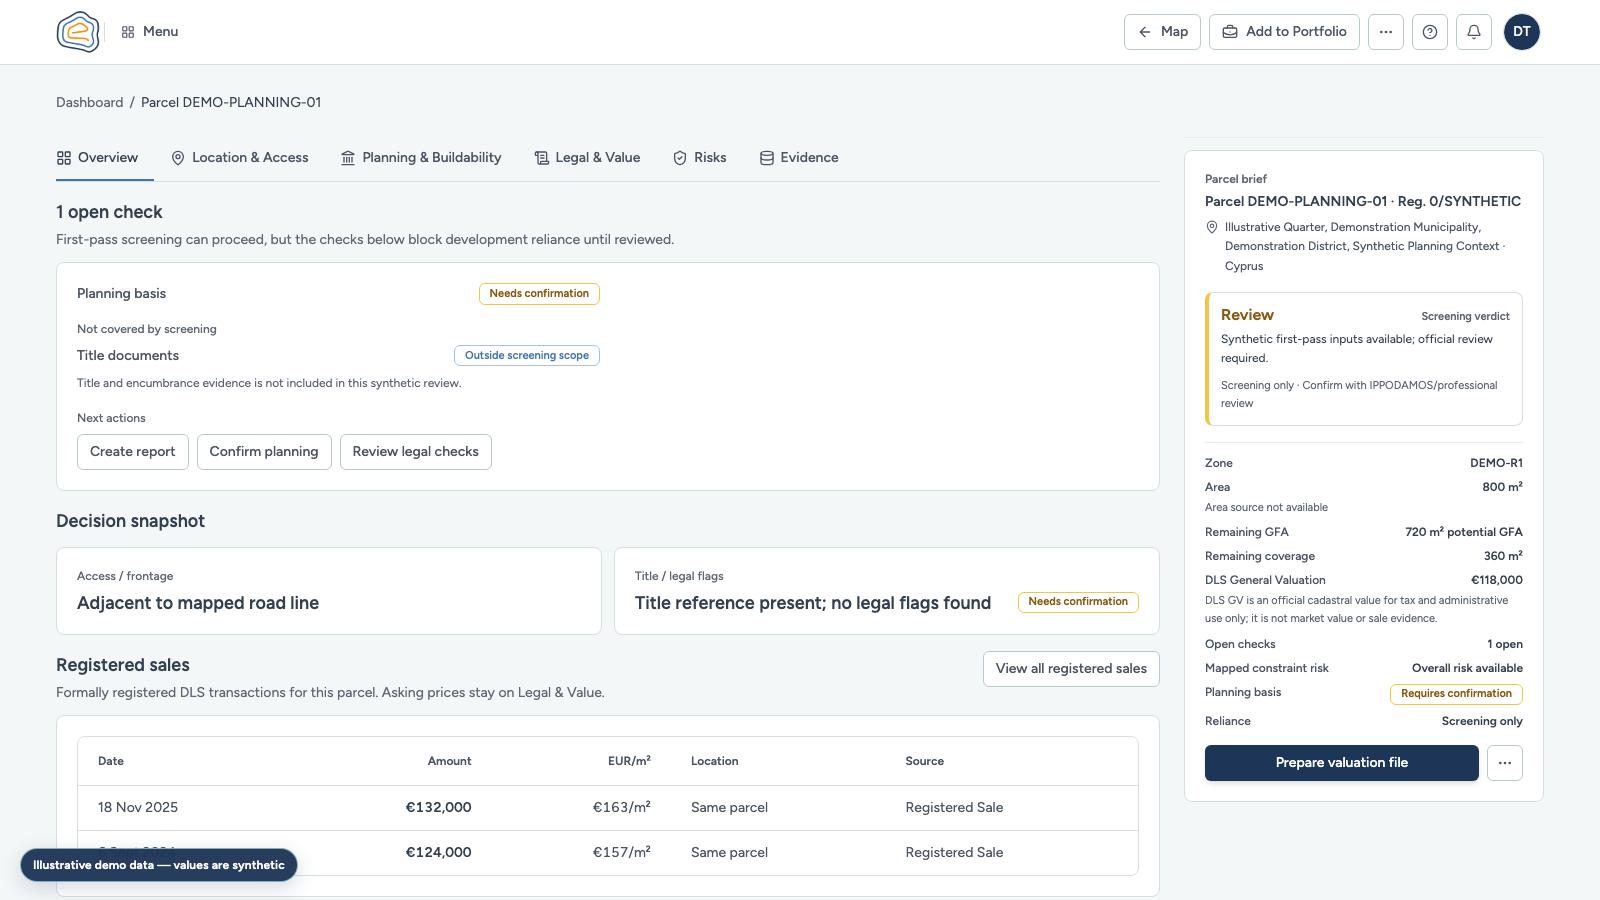Open top bar more options ellipsis
This screenshot has height=900, width=1600.
1386,32
